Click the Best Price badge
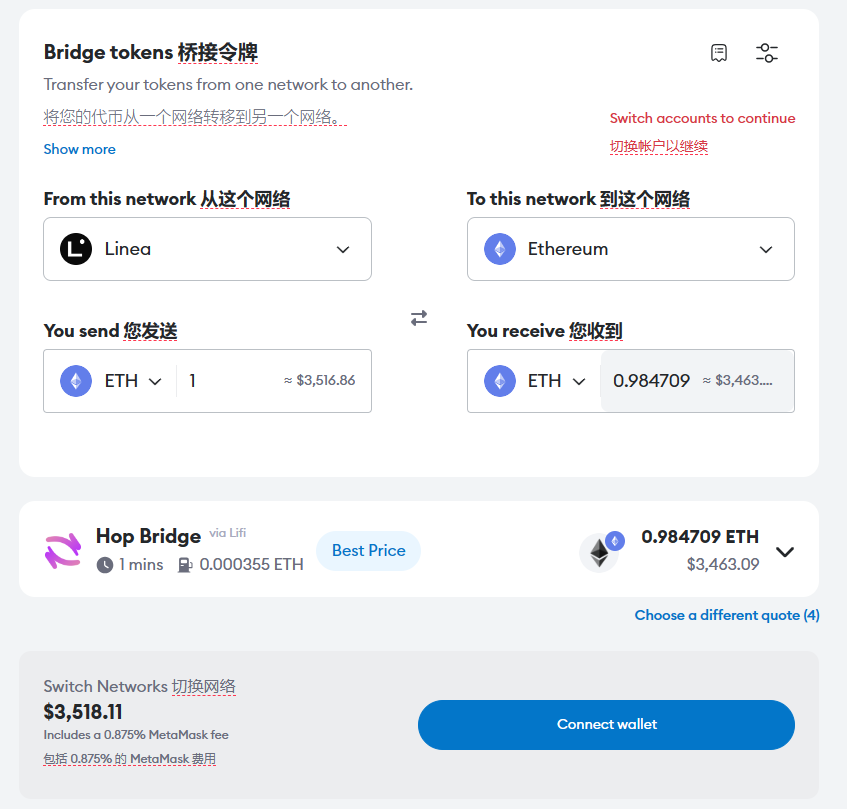The width and height of the screenshot is (847, 809). coord(368,551)
